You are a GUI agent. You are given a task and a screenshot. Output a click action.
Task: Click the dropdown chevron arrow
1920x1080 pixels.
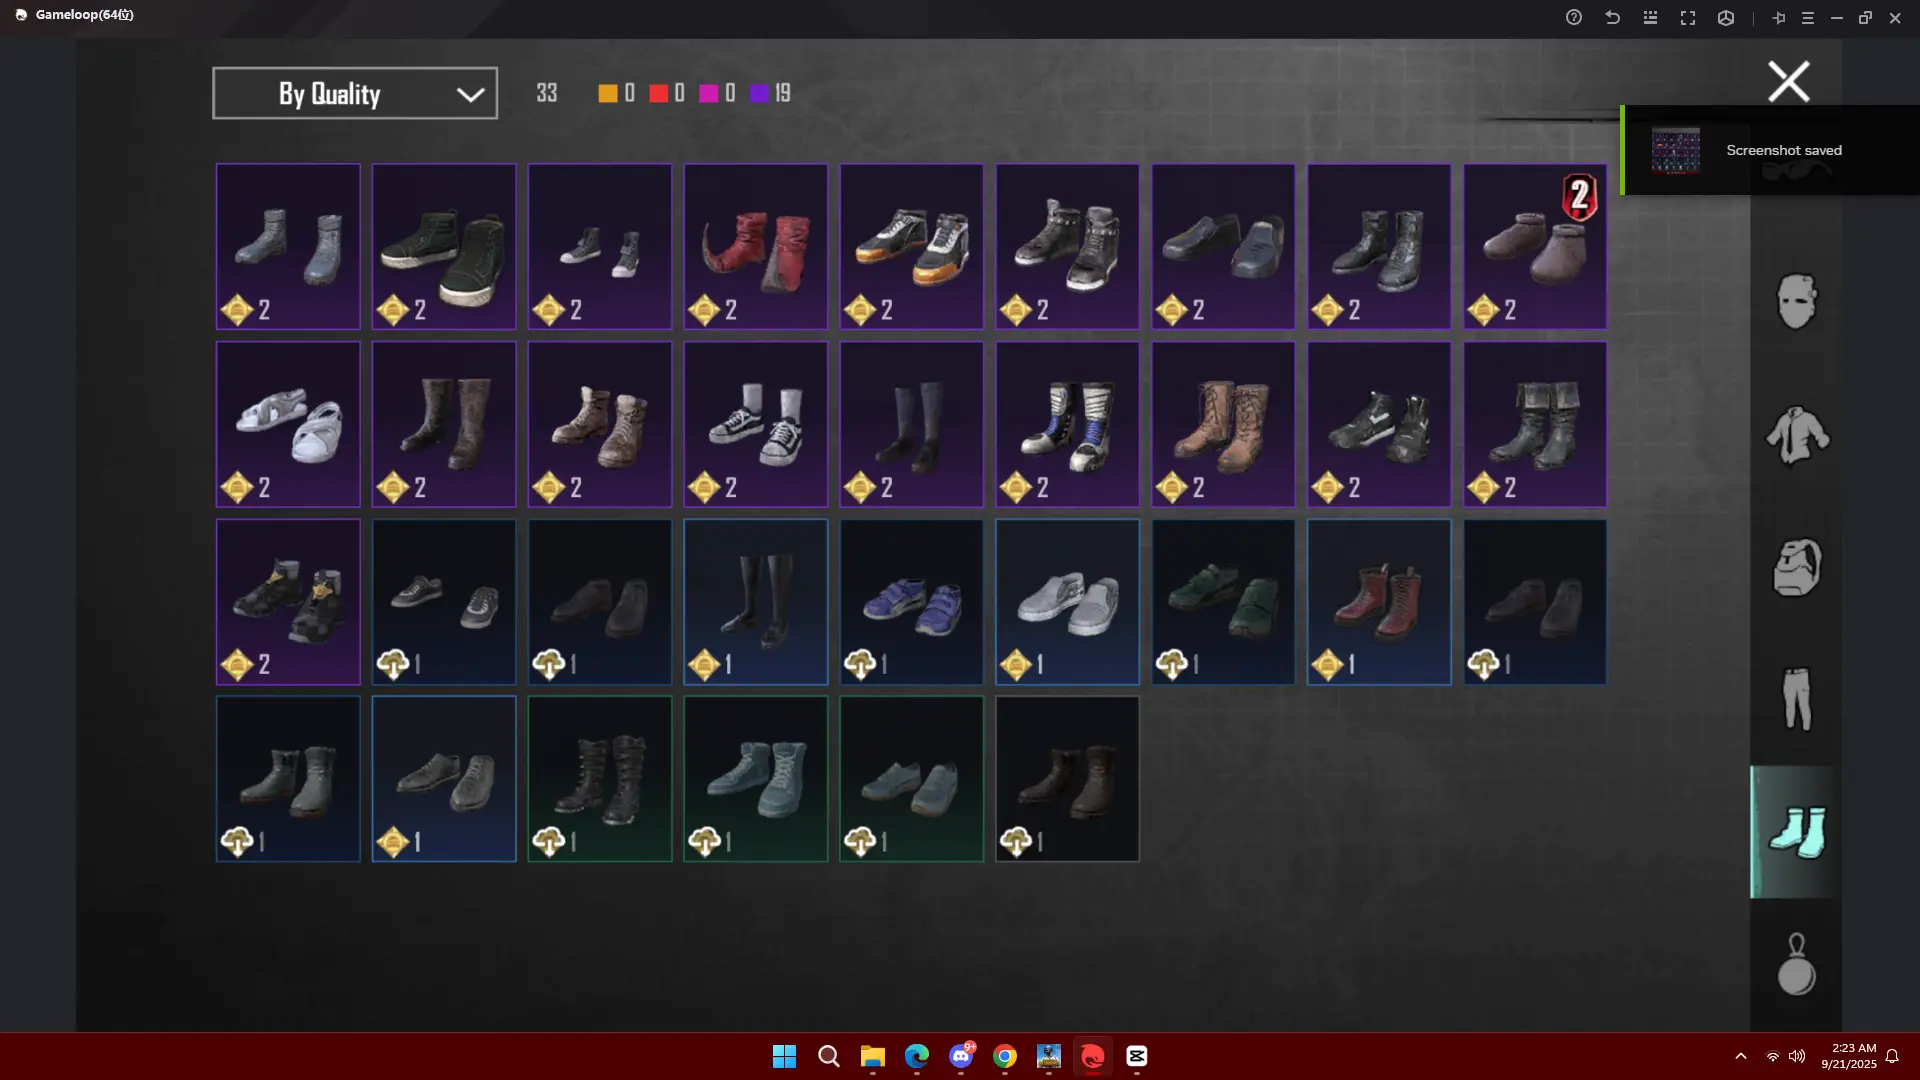coord(470,94)
